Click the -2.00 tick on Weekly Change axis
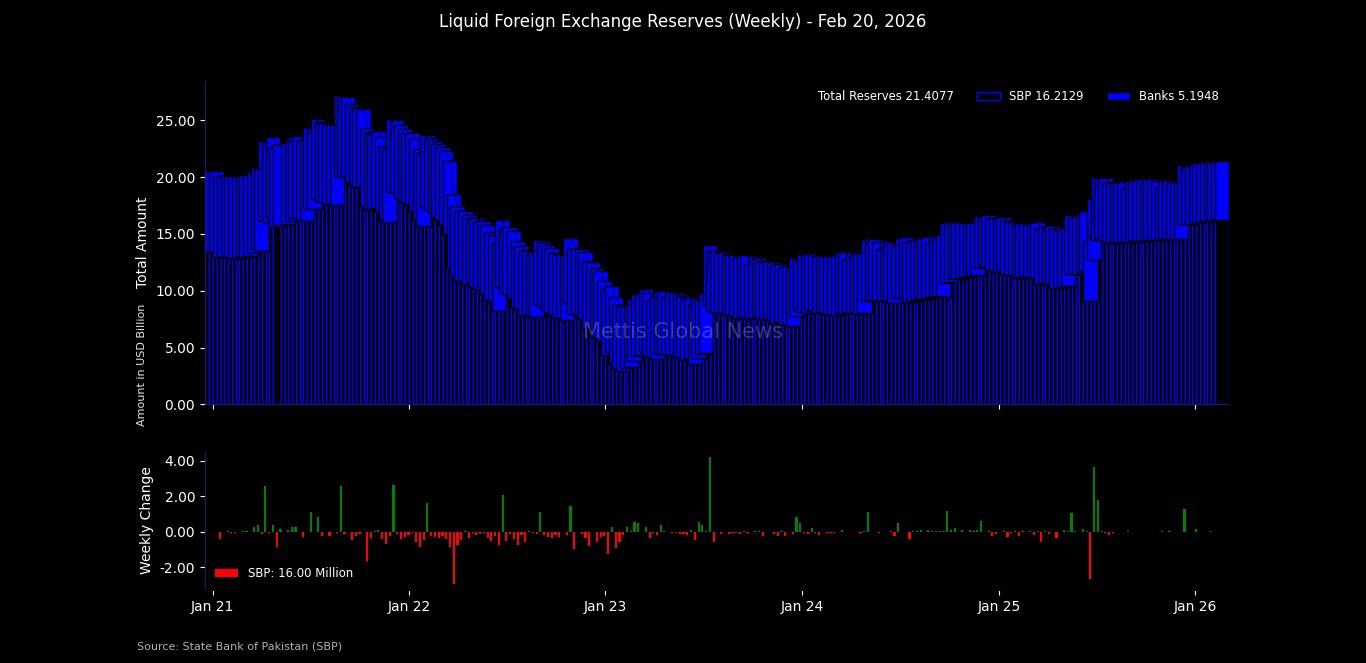1366x663 pixels. click(x=177, y=568)
